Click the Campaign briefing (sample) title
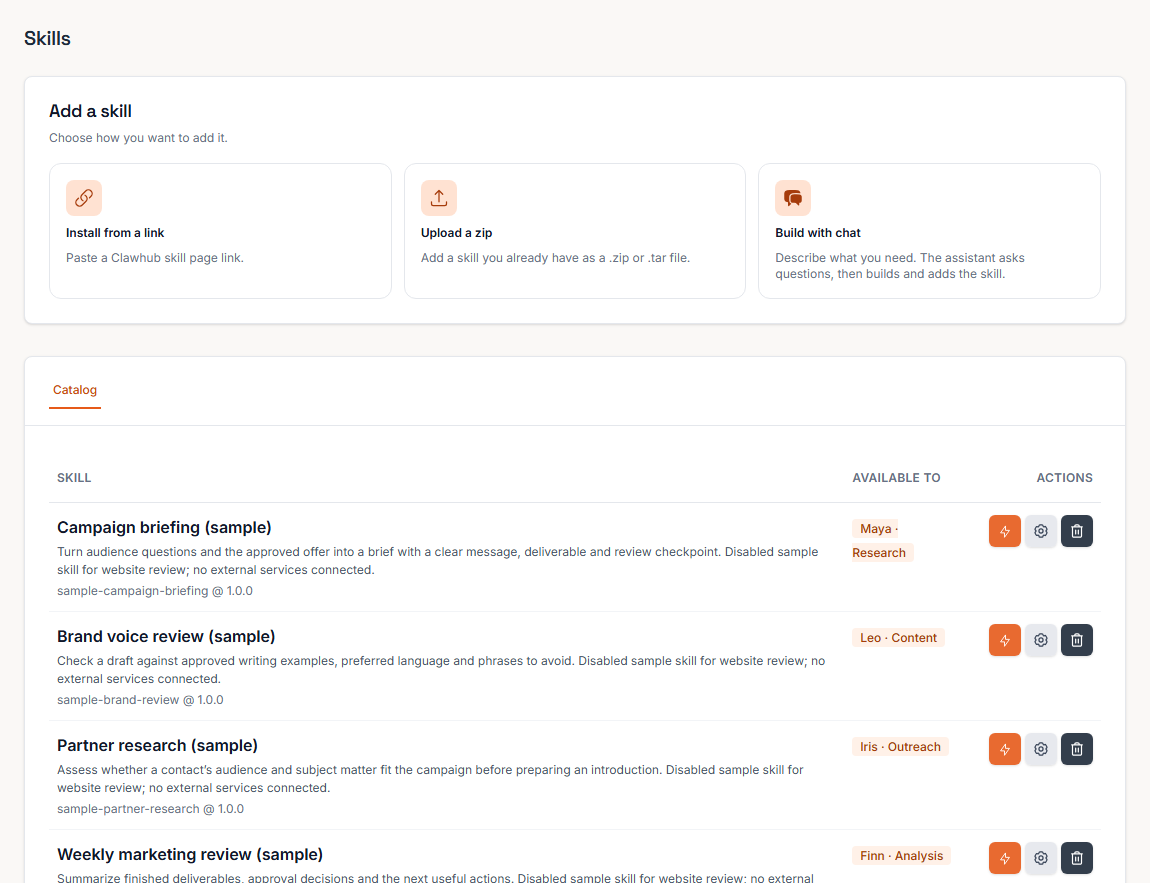Viewport: 1150px width, 883px height. [x=164, y=528]
